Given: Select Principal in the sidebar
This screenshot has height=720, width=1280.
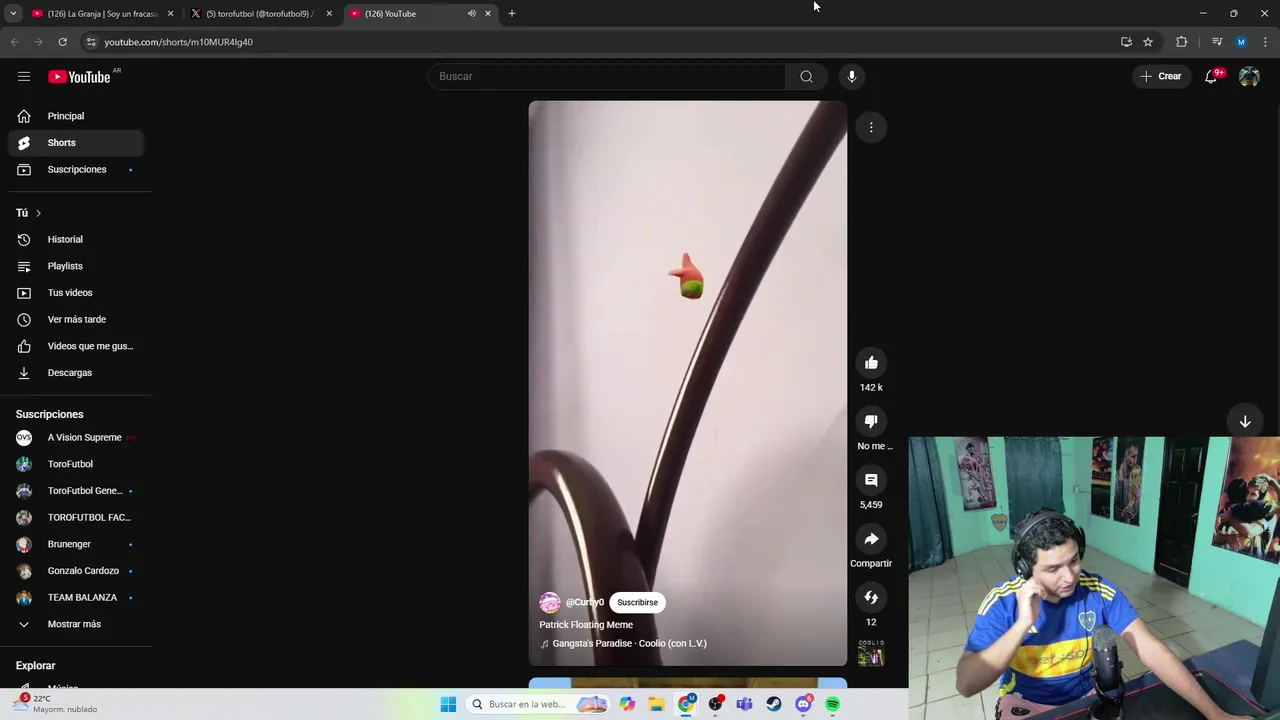Looking at the screenshot, I should (x=76, y=116).
